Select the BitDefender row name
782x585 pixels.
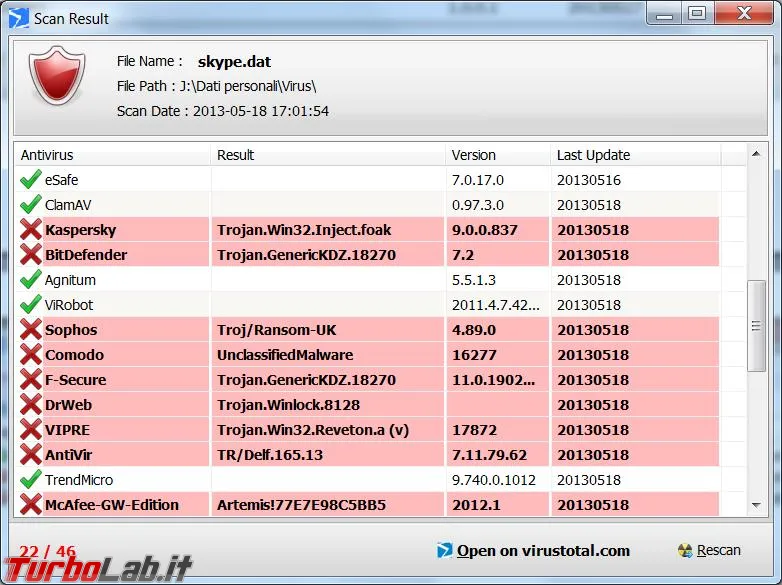point(86,255)
